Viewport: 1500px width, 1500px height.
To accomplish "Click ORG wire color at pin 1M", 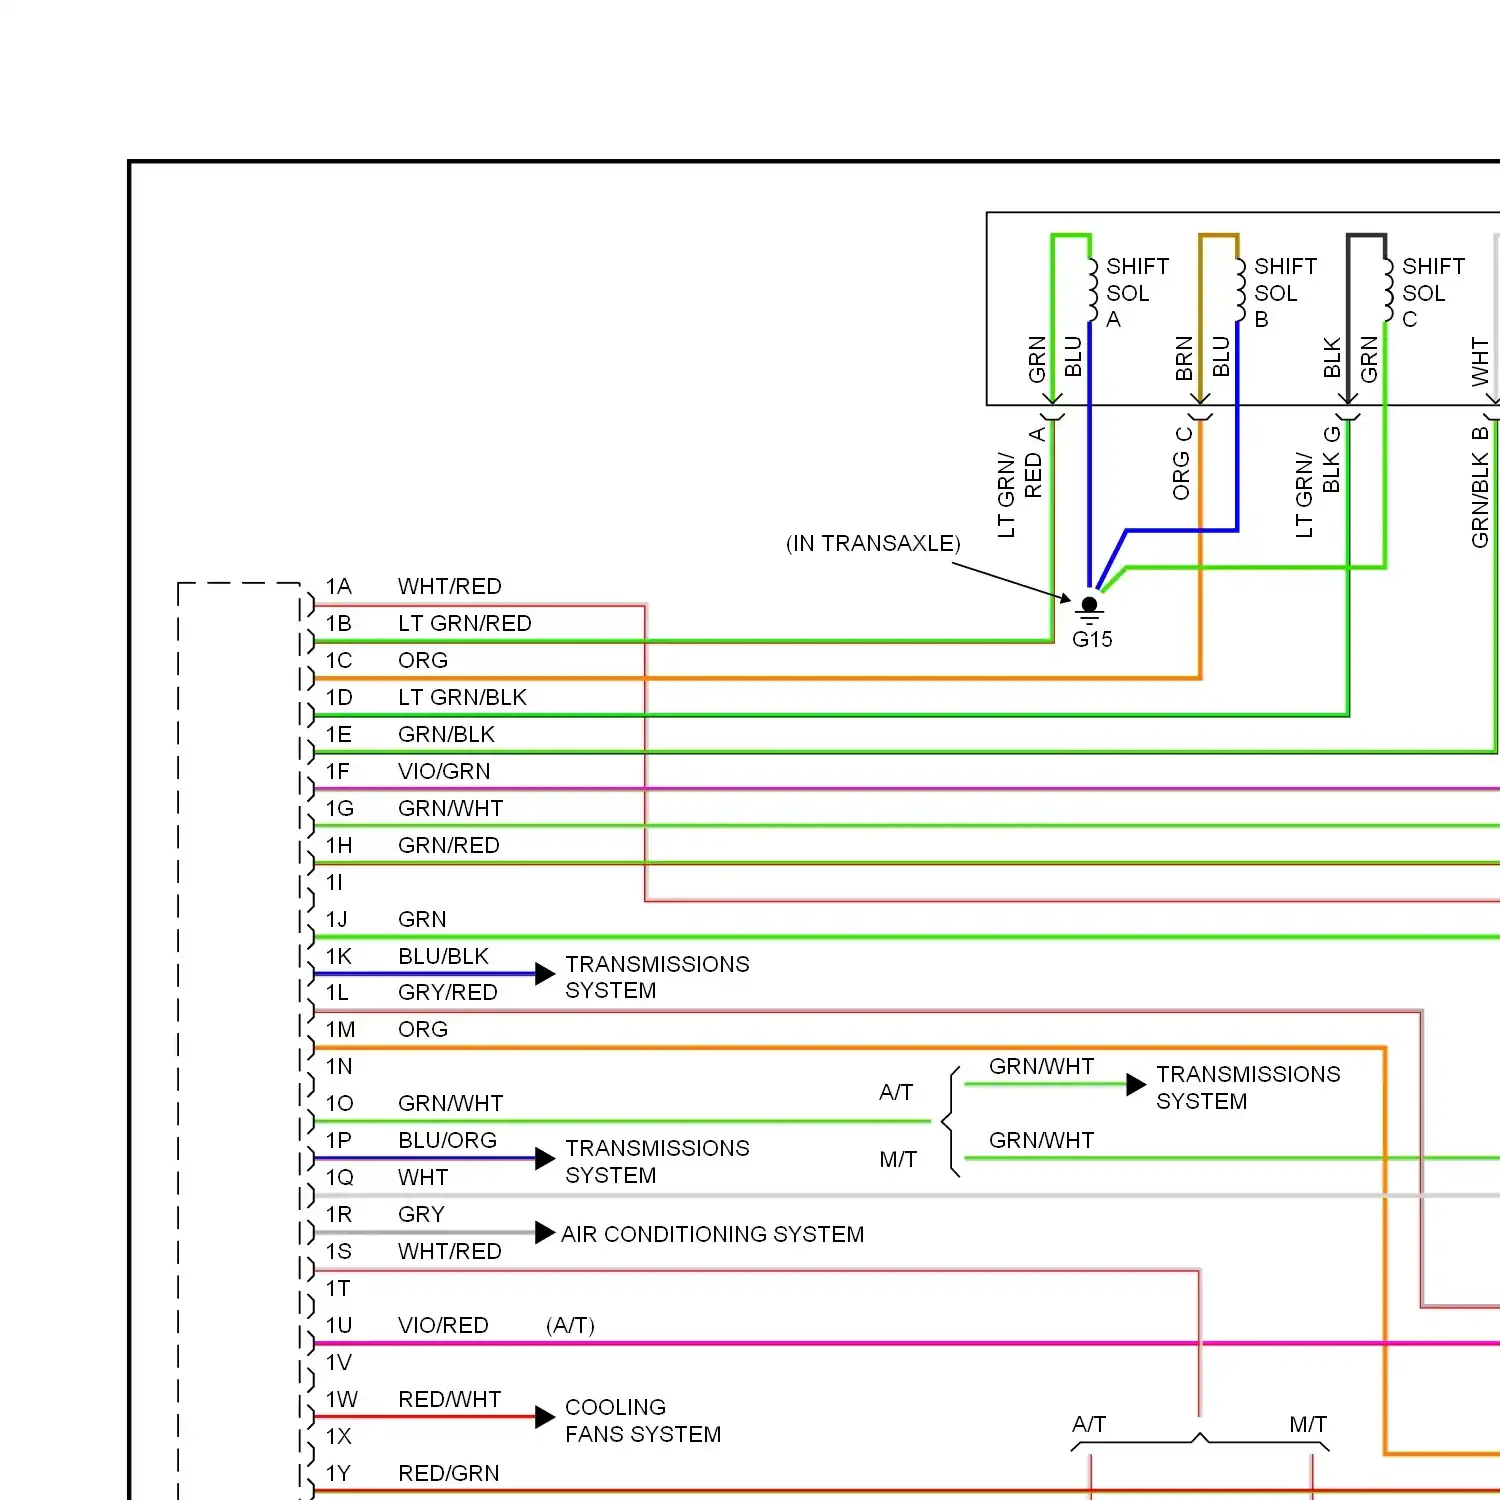I will [423, 1030].
